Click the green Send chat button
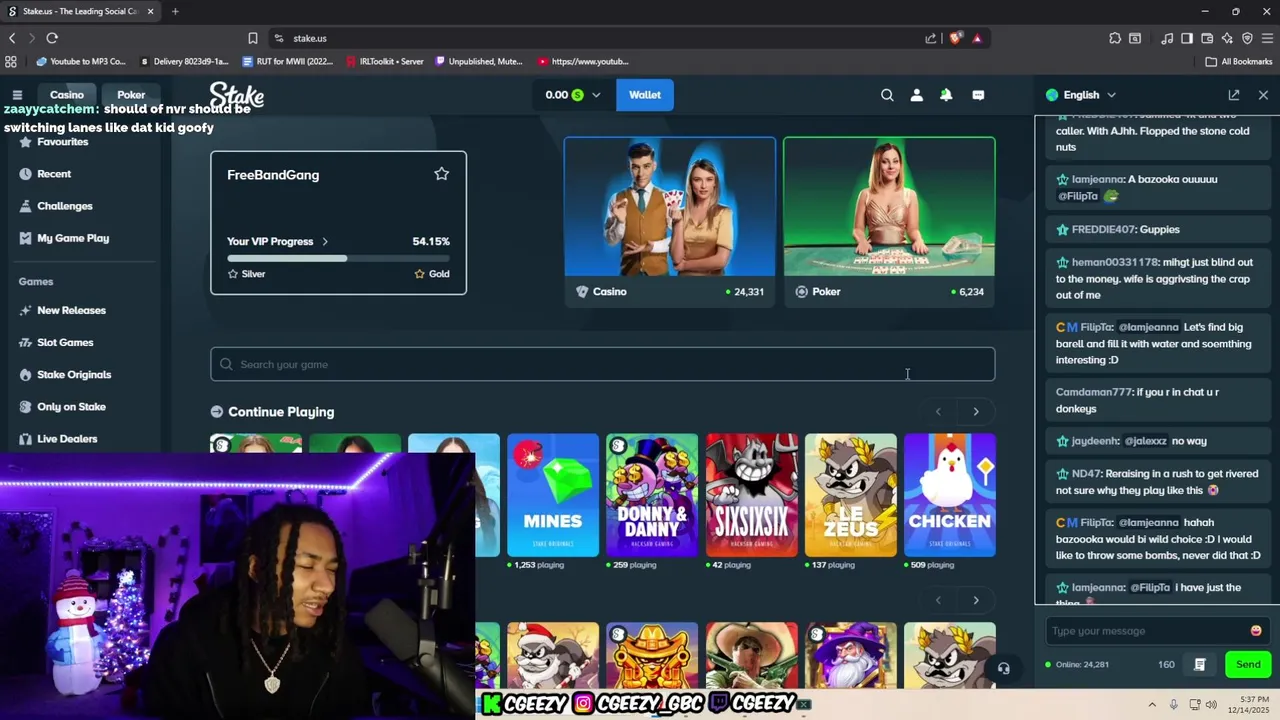This screenshot has width=1280, height=720. [x=1248, y=665]
